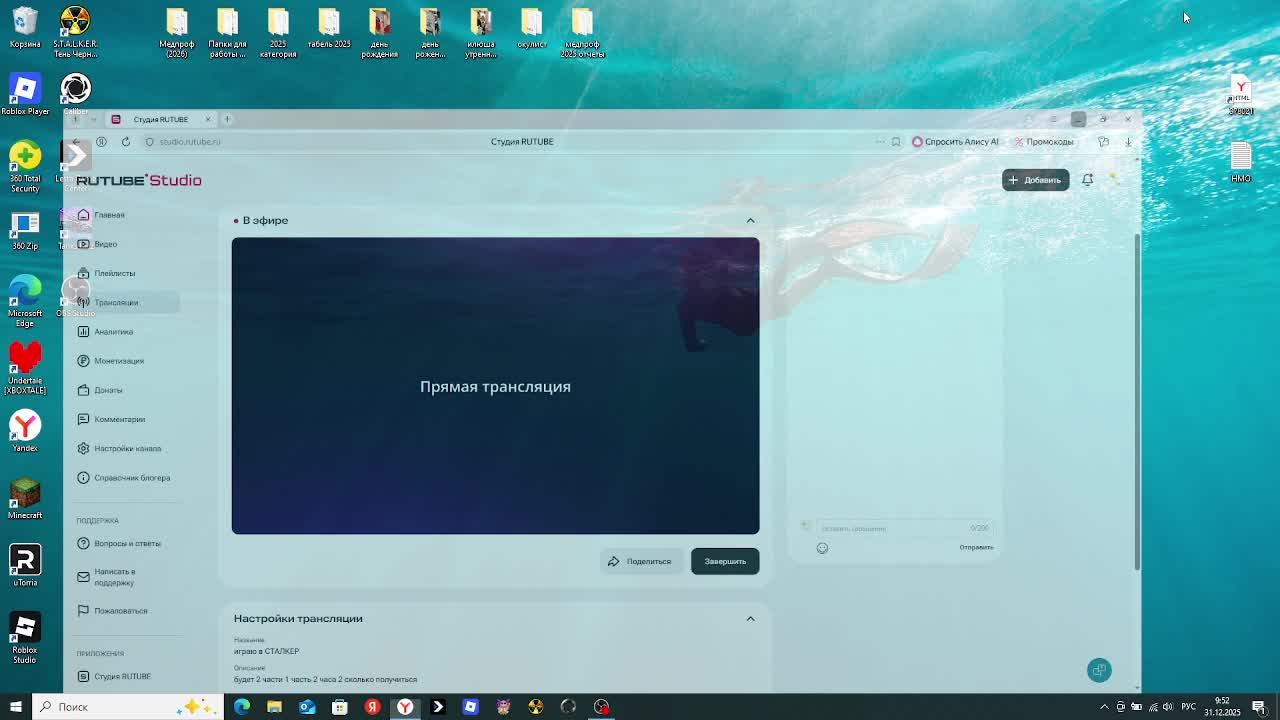This screenshot has height=720, width=1280.
Task: Open Промокоды in the browser toolbar
Action: click(1044, 142)
